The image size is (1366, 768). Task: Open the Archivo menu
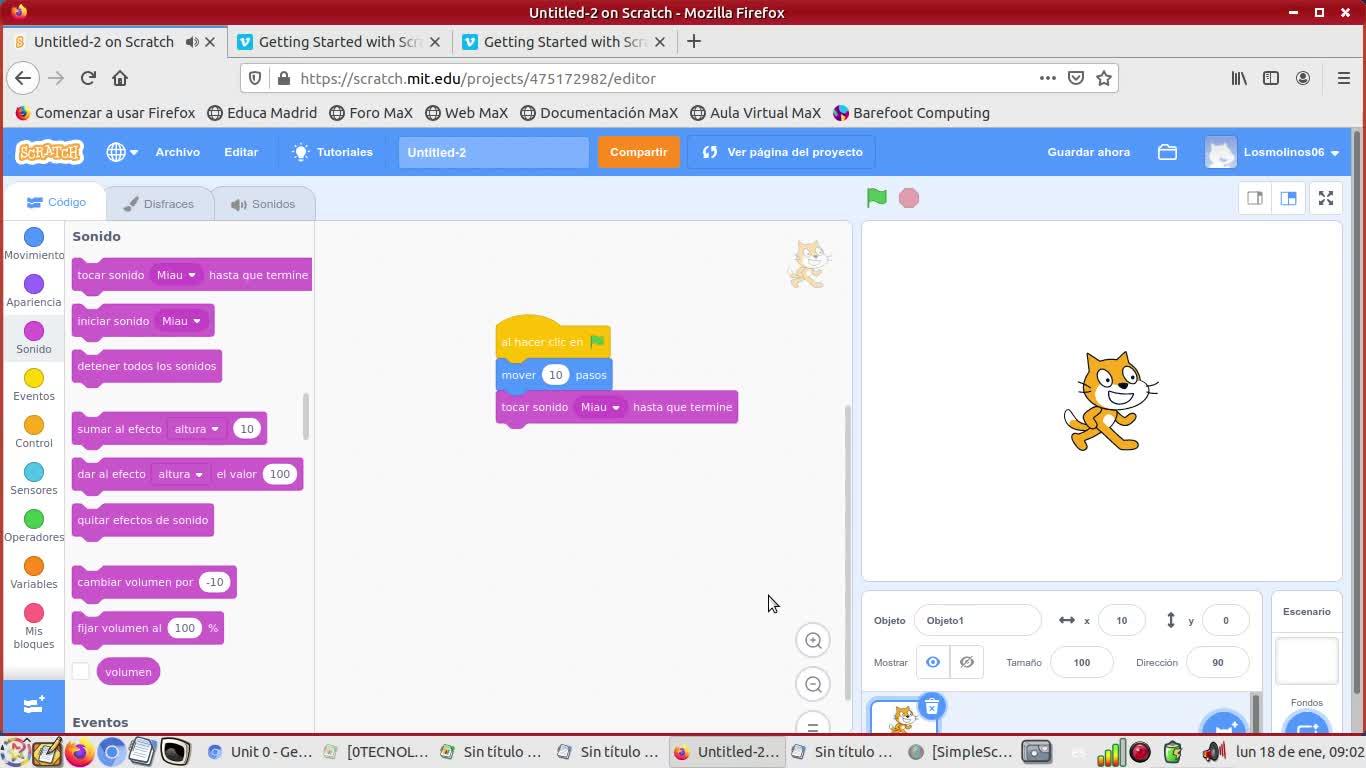point(178,152)
